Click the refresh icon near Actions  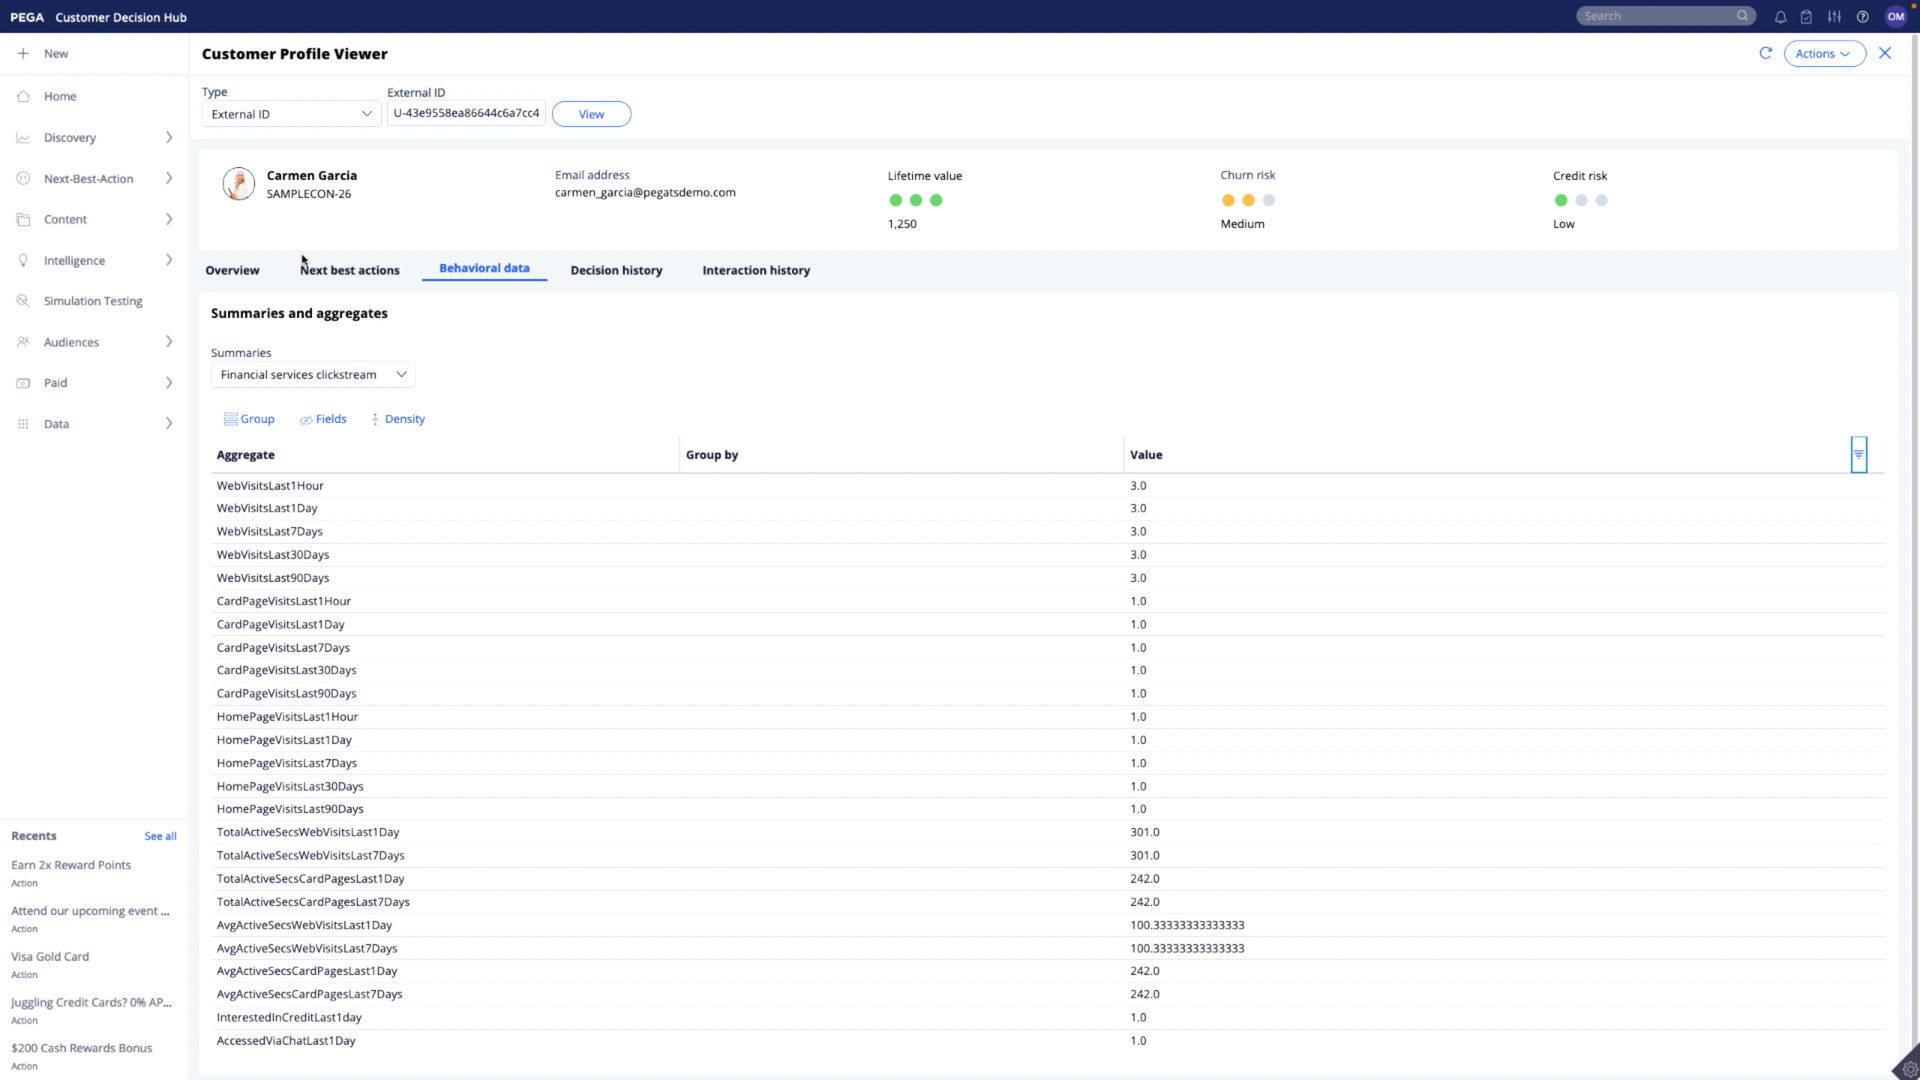tap(1766, 53)
